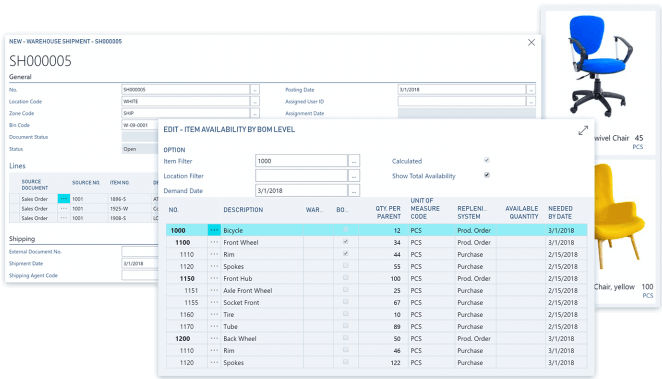This screenshot has width=662, height=379.
Task: Toggle the Calculated checkbox
Action: (487, 160)
